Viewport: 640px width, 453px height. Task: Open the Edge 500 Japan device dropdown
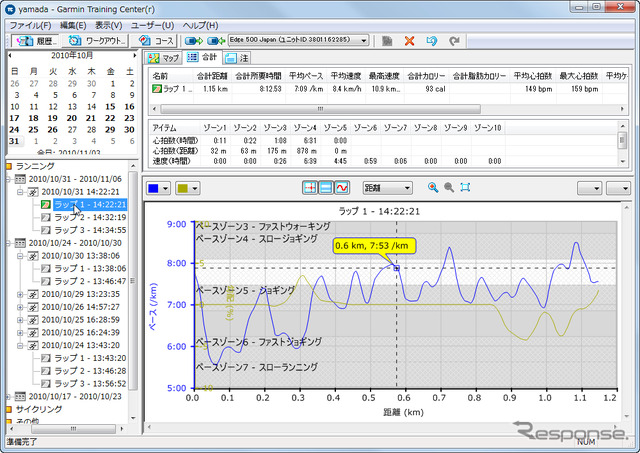298,40
